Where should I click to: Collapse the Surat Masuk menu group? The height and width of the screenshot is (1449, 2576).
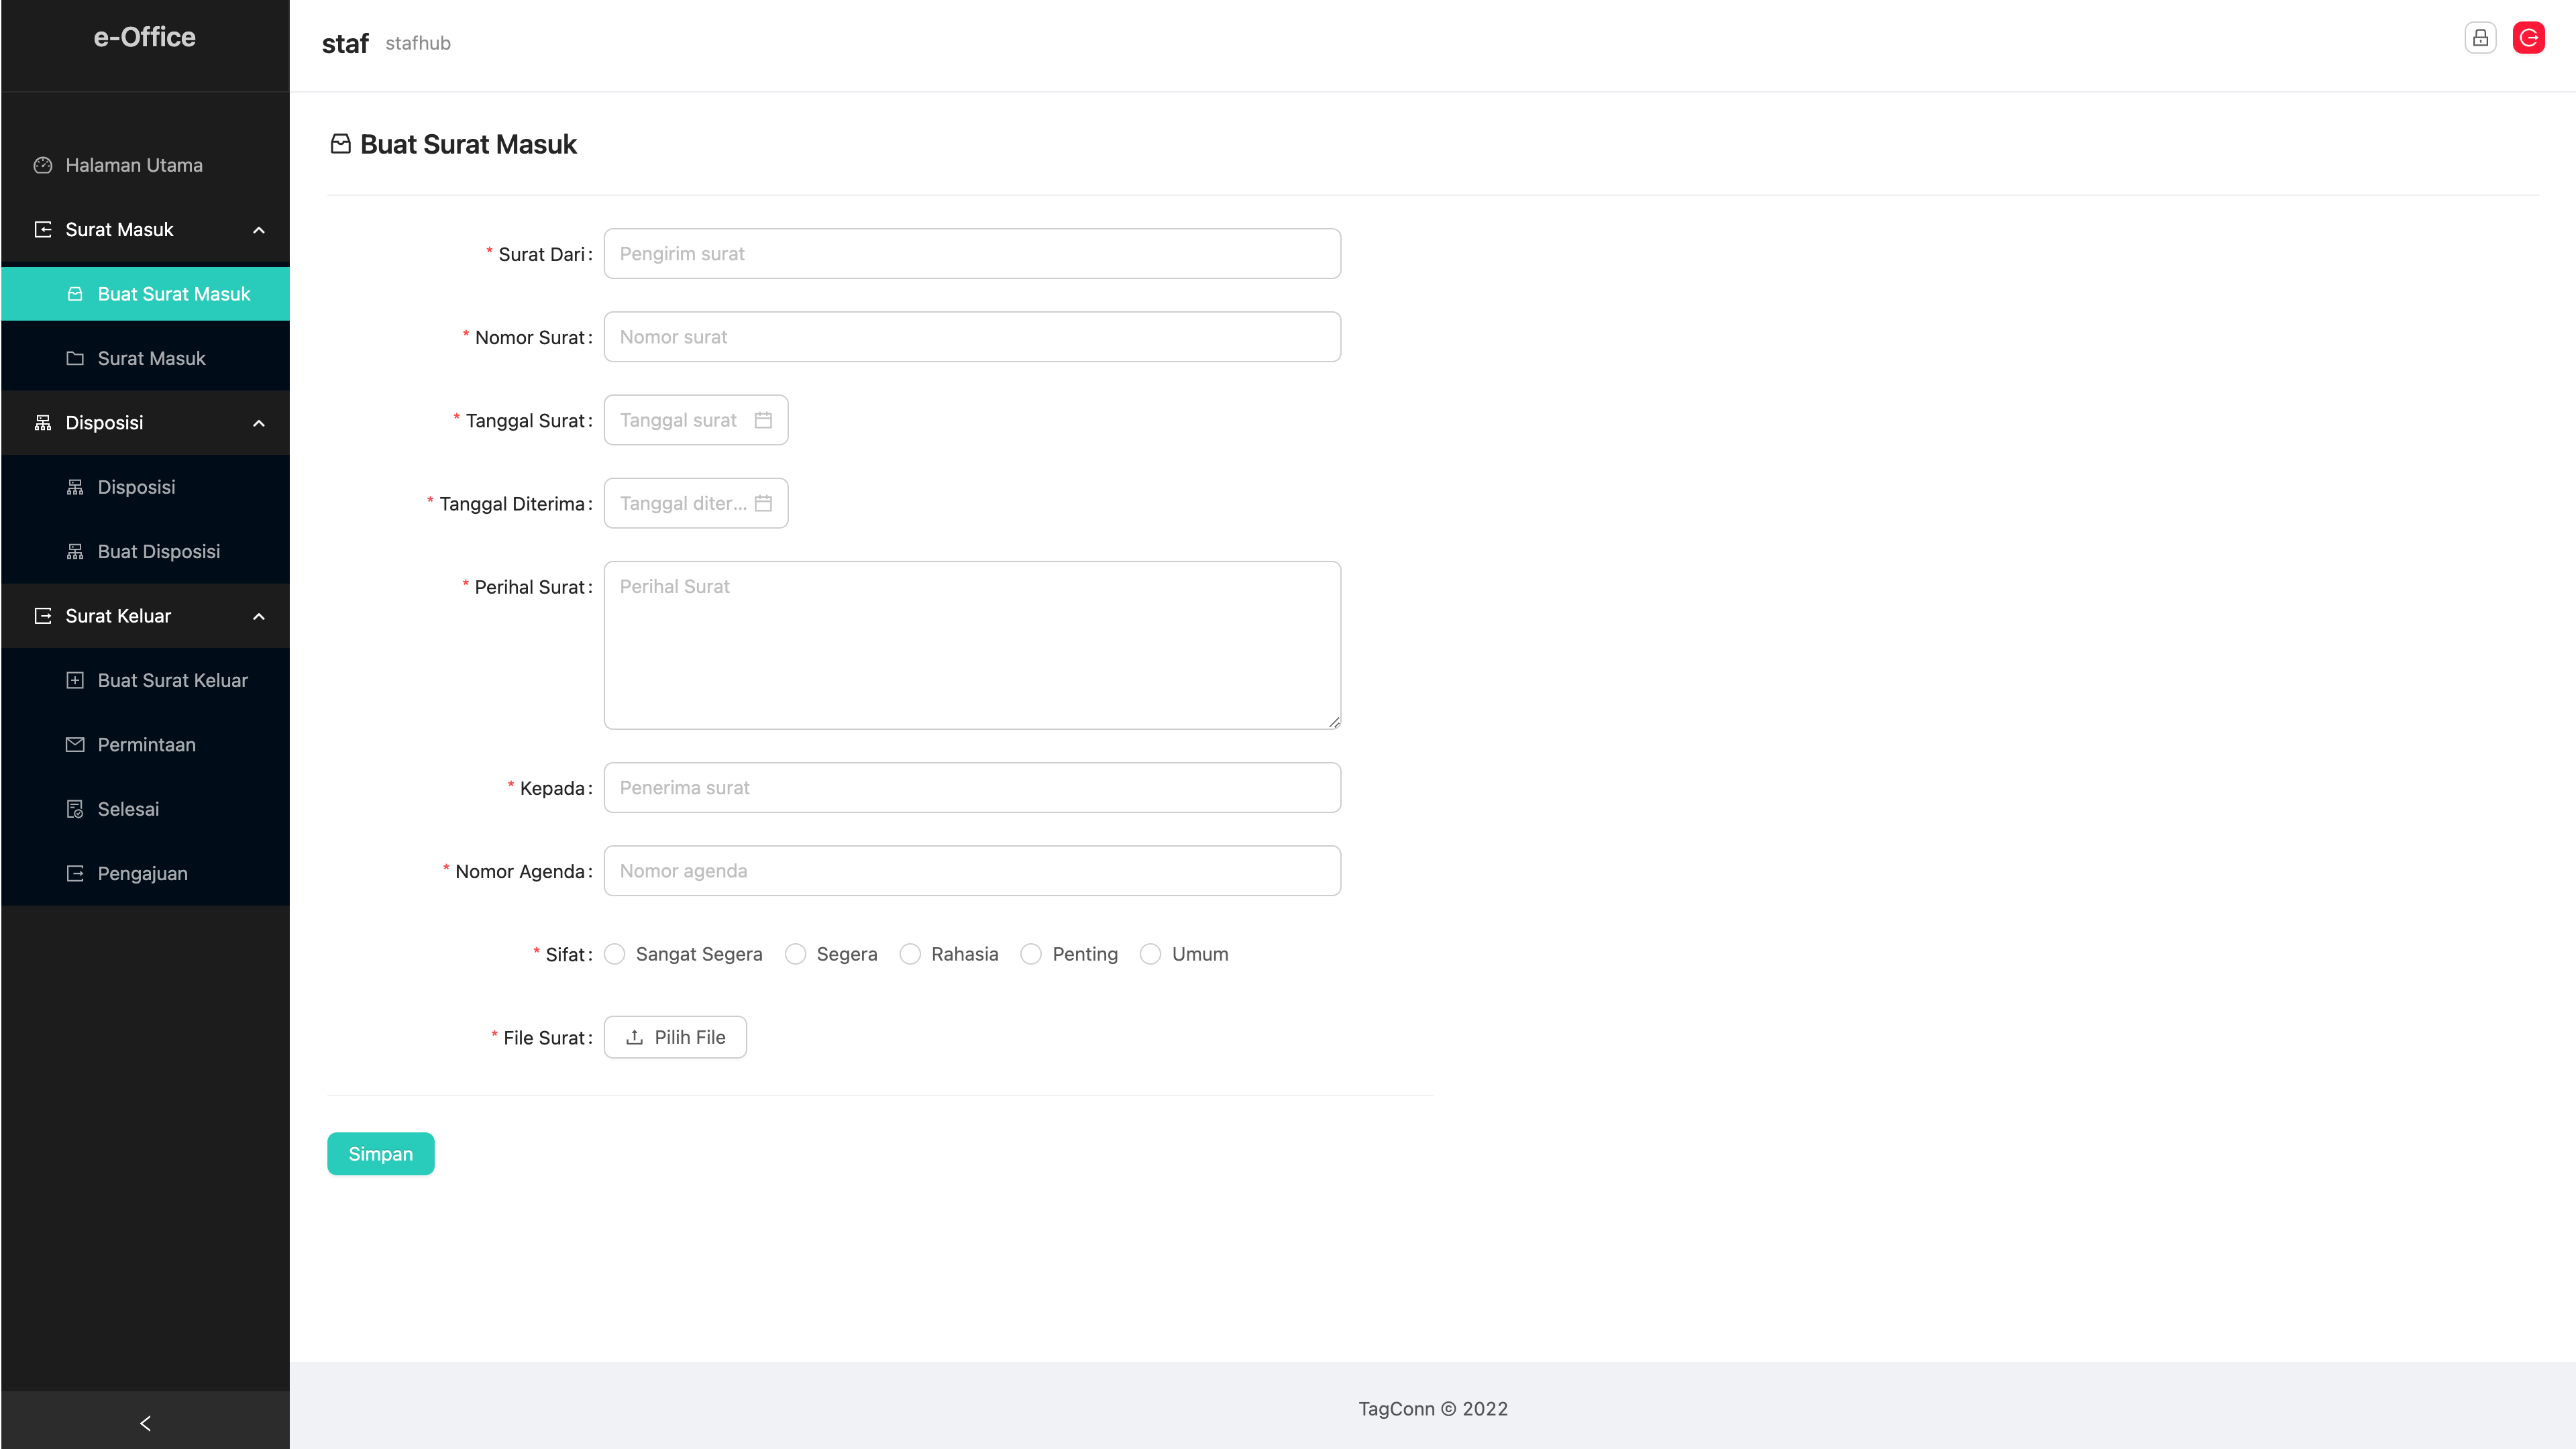coord(259,230)
